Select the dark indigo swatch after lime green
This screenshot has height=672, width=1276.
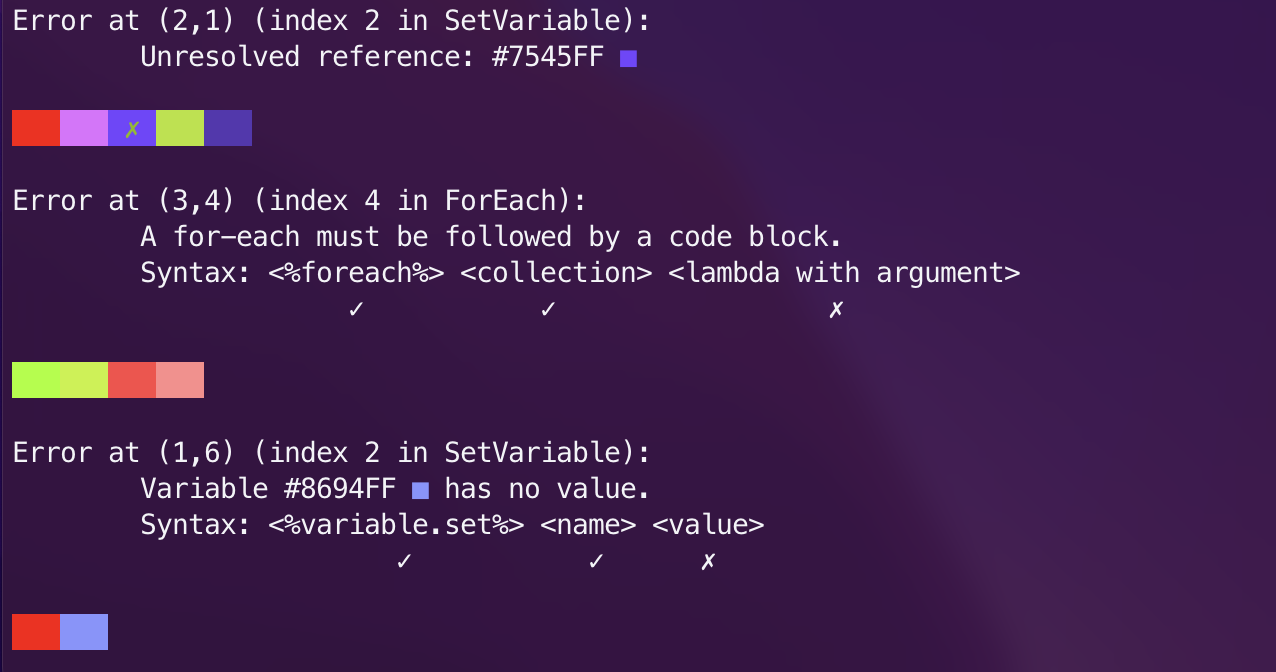pos(228,128)
